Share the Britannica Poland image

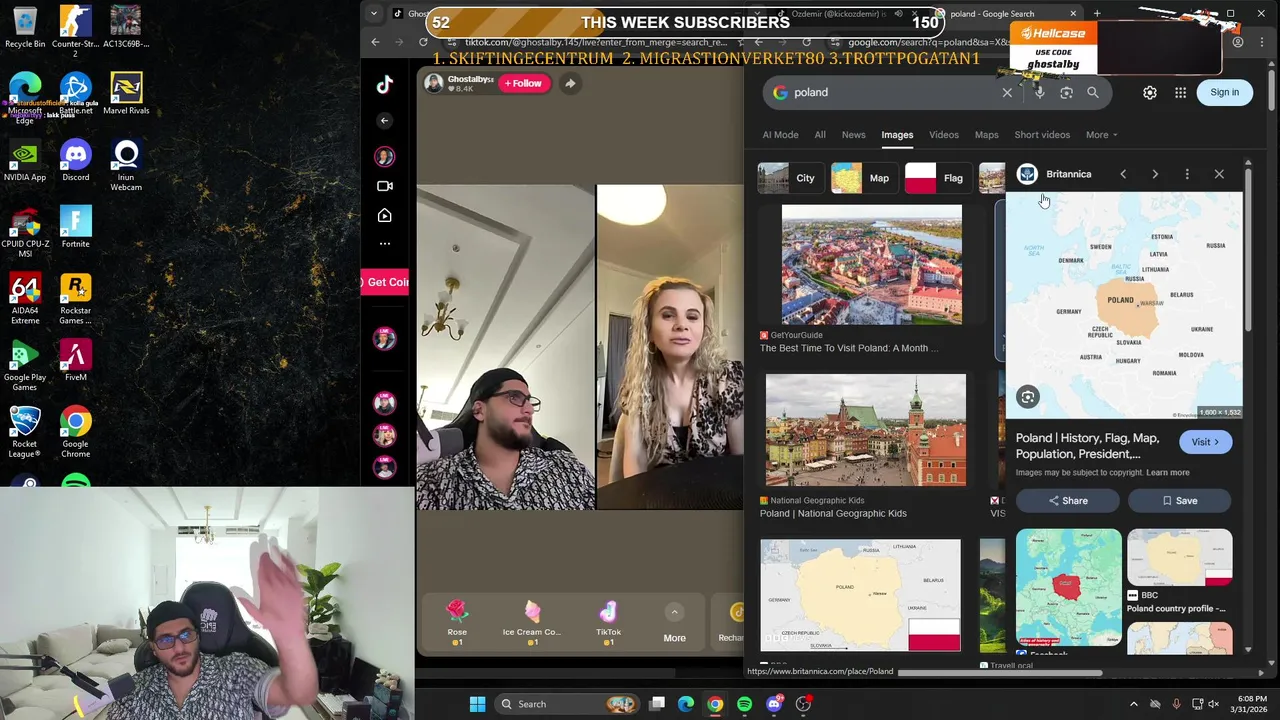1068,501
